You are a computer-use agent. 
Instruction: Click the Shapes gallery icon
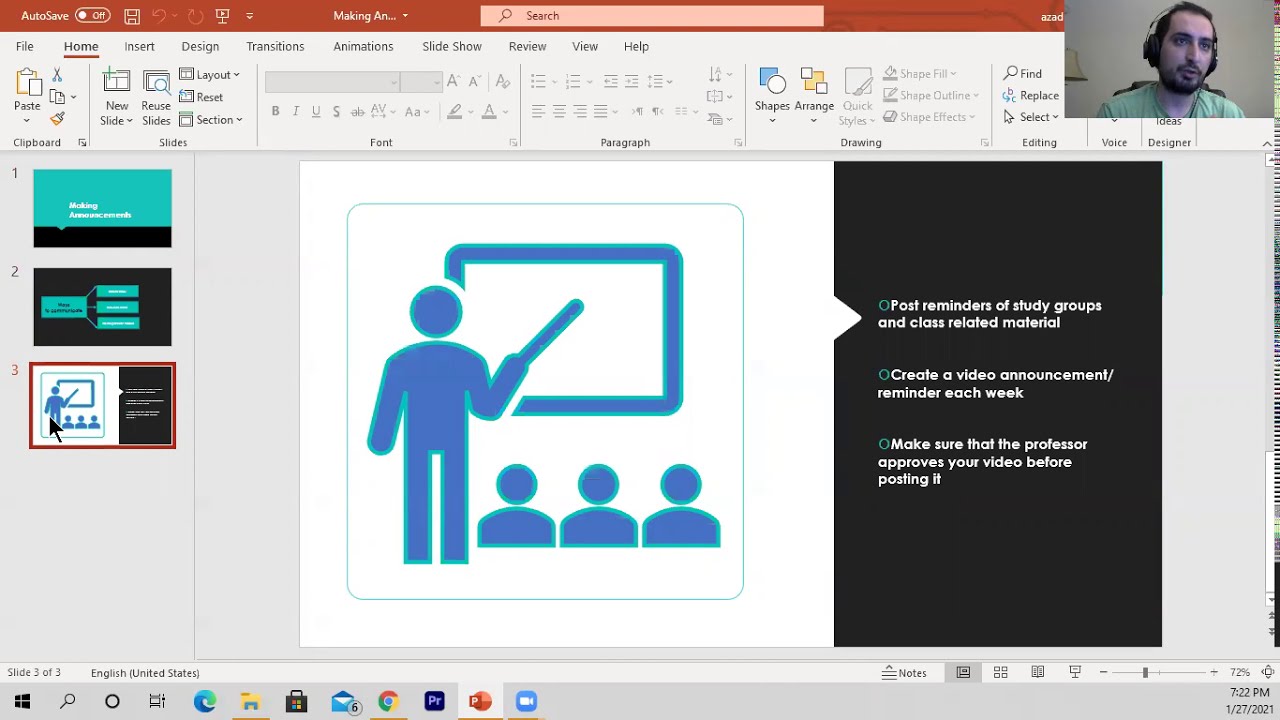point(772,83)
